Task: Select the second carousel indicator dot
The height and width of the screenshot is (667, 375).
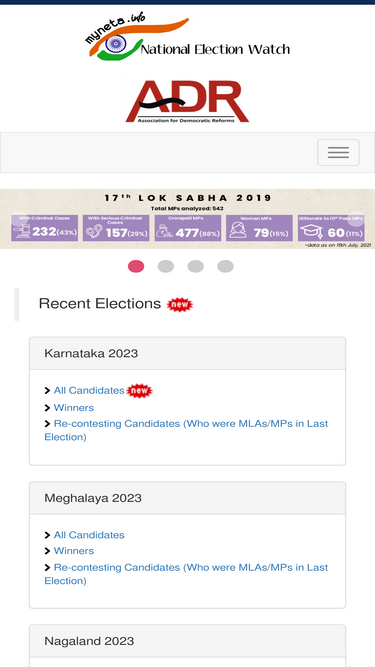Action: [x=166, y=266]
